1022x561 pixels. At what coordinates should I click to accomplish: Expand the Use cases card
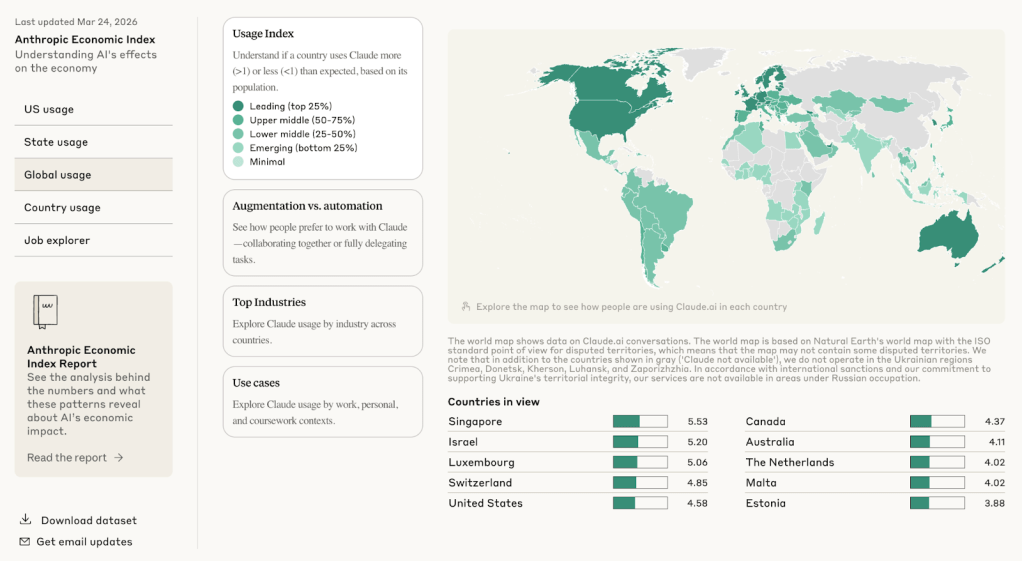[322, 401]
